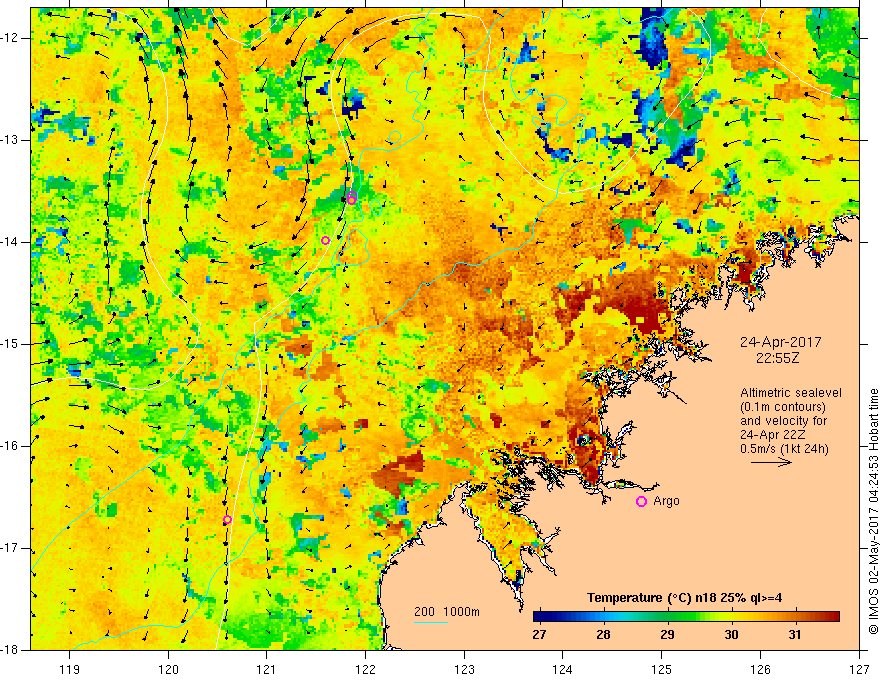880x680 pixels.
Task: Click the '0.5m/s (1kt 24h)' scale text
Action: (784, 449)
